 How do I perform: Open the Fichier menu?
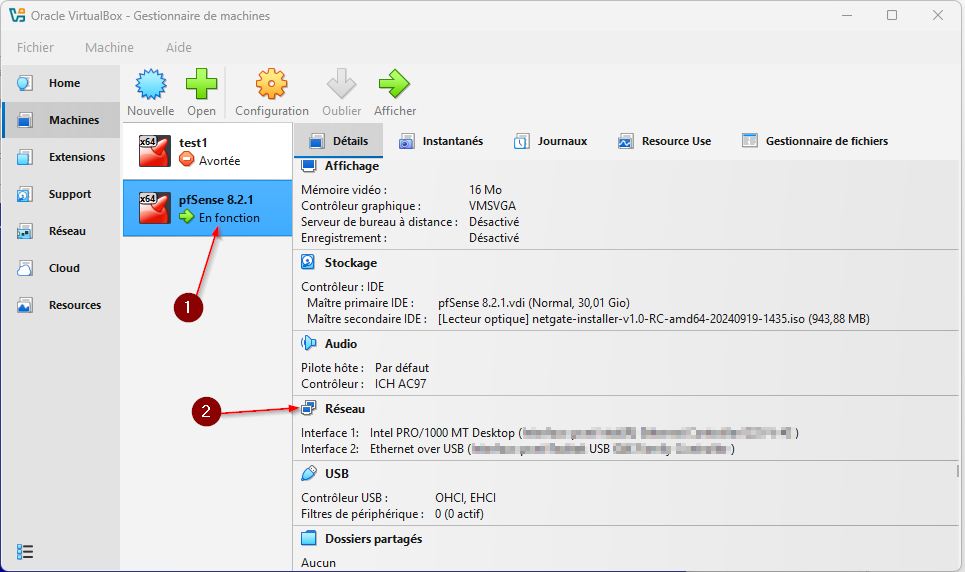[36, 47]
